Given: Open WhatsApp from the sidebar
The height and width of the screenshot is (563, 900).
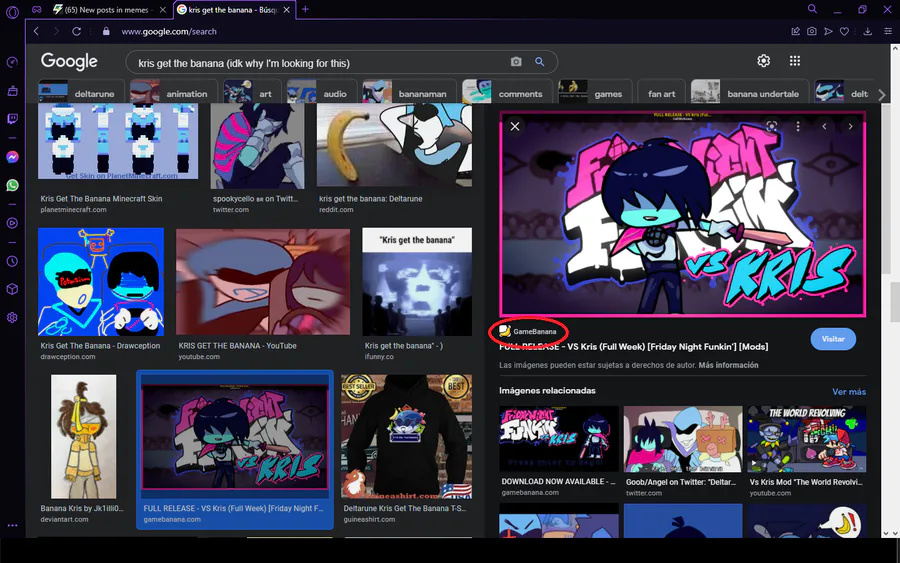Looking at the screenshot, I should pyautogui.click(x=12, y=185).
